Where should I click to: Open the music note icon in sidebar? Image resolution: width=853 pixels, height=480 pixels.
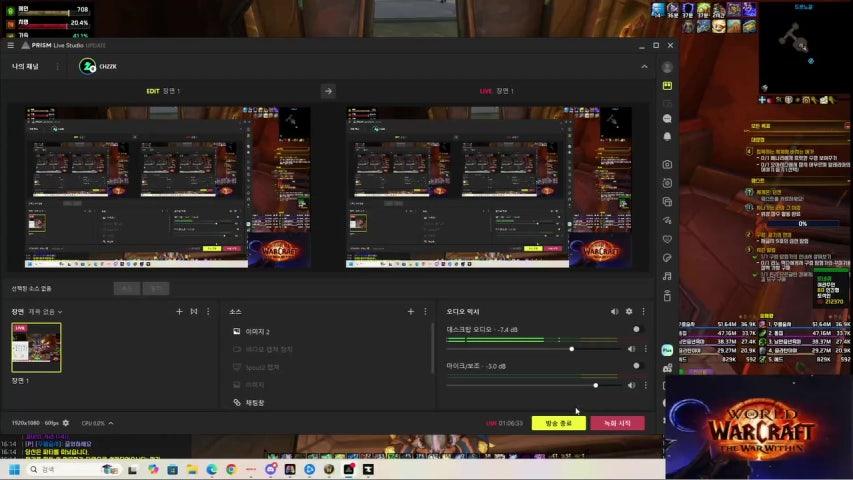click(667, 276)
